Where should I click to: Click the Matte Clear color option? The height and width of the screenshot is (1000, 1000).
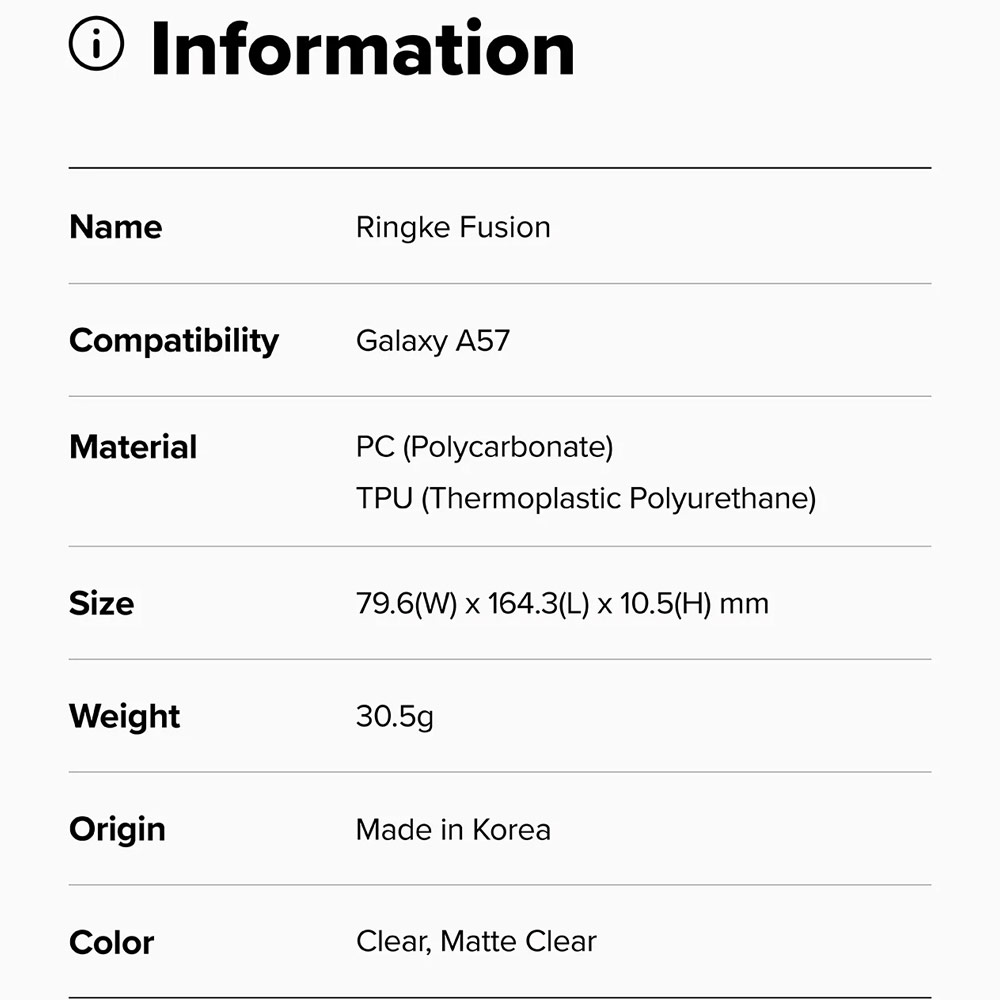point(518,942)
